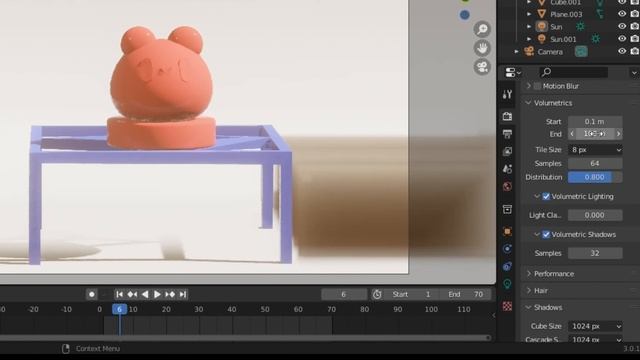This screenshot has height=360, width=640.
Task: Open the Scene properties tab
Action: (507, 169)
